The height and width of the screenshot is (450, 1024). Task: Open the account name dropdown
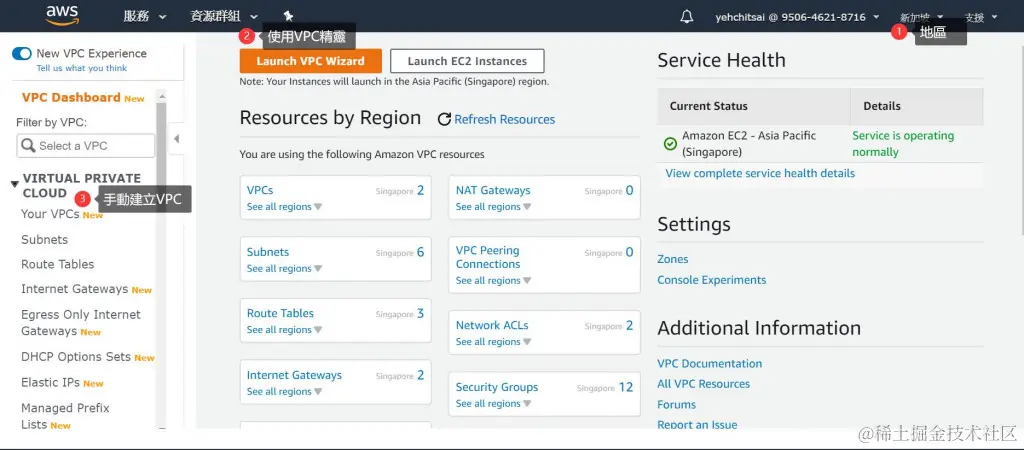[797, 17]
